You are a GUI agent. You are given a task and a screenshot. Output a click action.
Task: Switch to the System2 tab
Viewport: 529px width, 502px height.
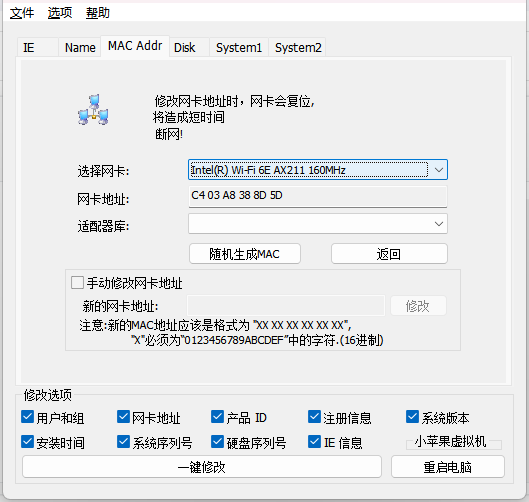[x=298, y=47]
